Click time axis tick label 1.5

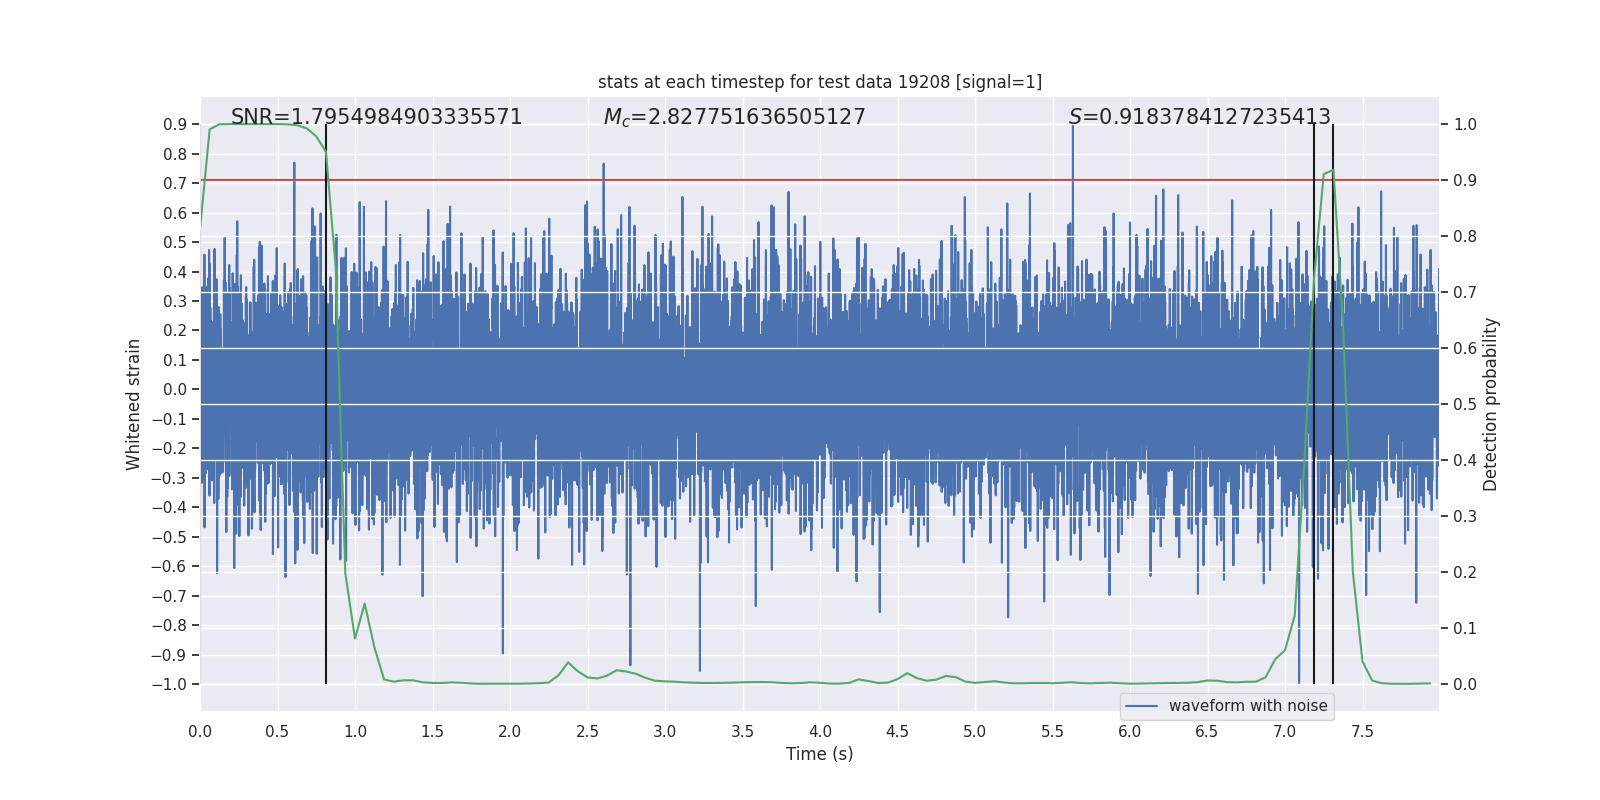[x=433, y=731]
